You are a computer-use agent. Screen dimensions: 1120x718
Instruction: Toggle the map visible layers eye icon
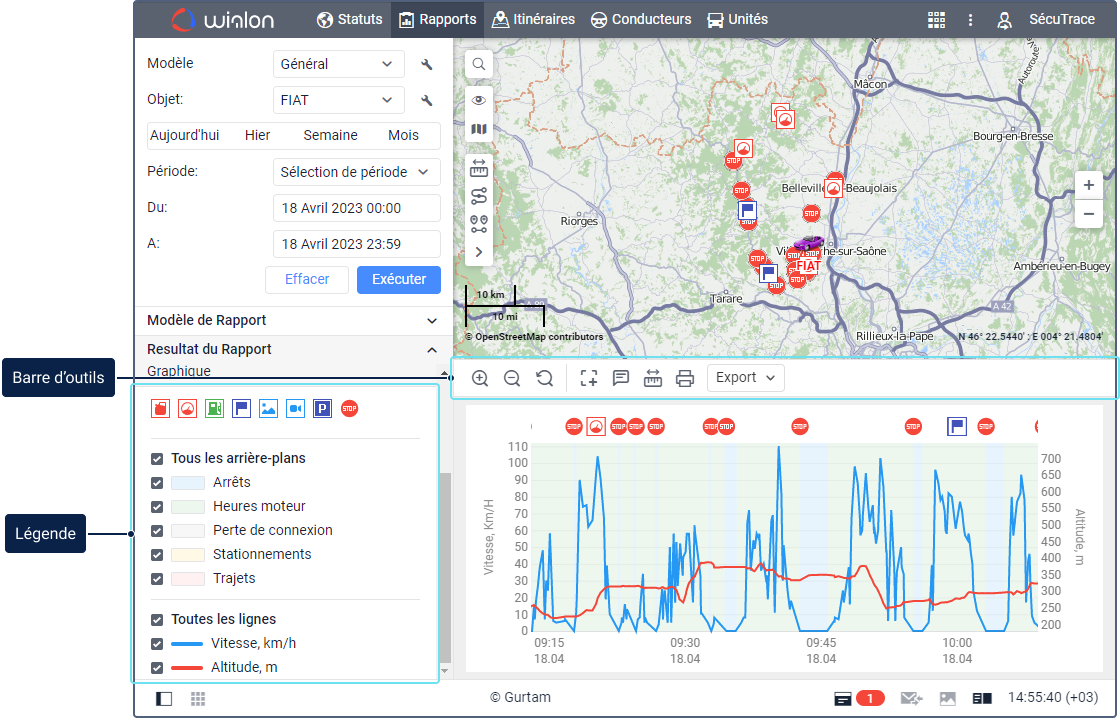pyautogui.click(x=479, y=100)
